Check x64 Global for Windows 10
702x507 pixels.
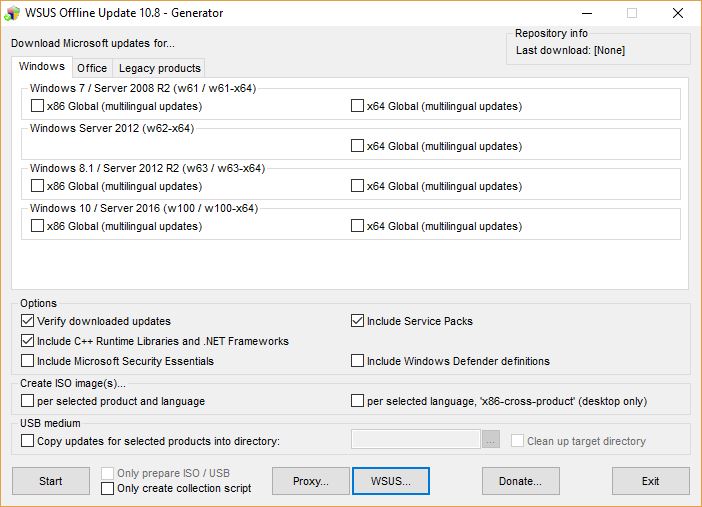(x=357, y=225)
